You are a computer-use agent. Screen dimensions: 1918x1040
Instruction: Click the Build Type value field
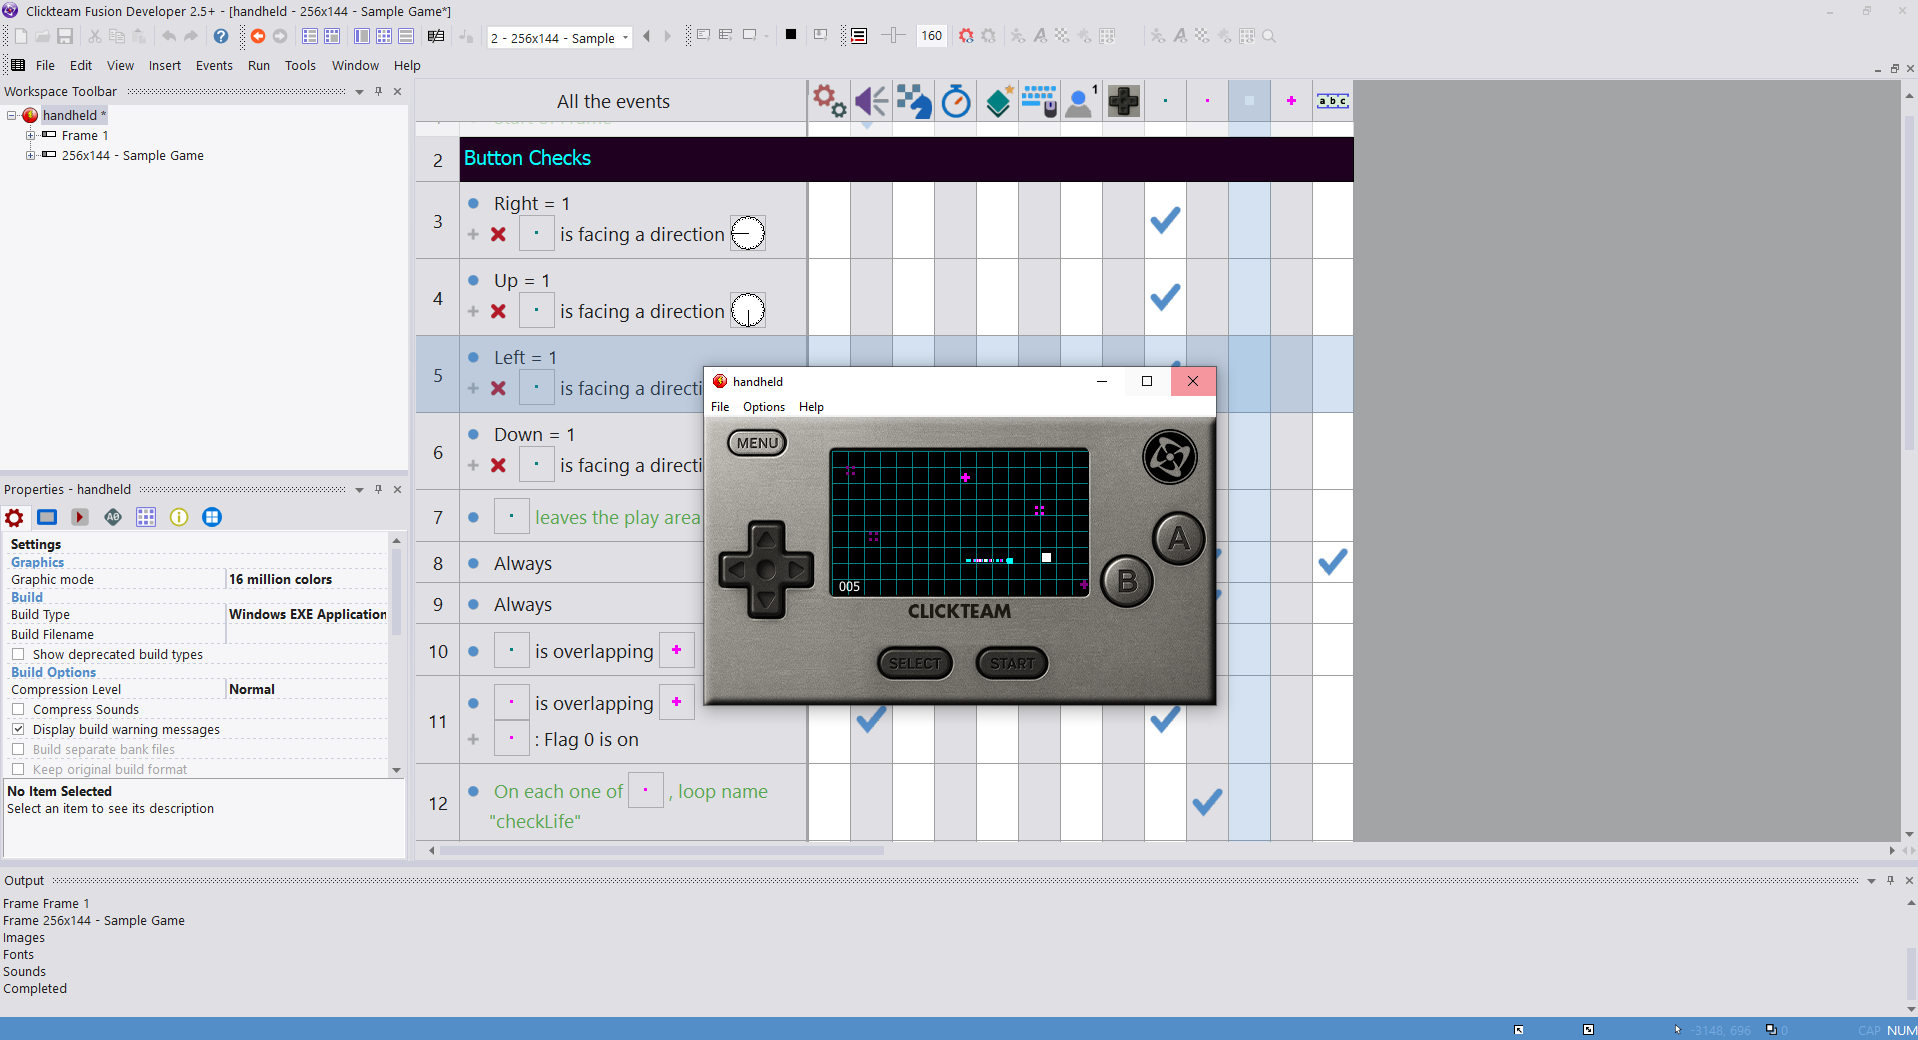click(x=306, y=614)
